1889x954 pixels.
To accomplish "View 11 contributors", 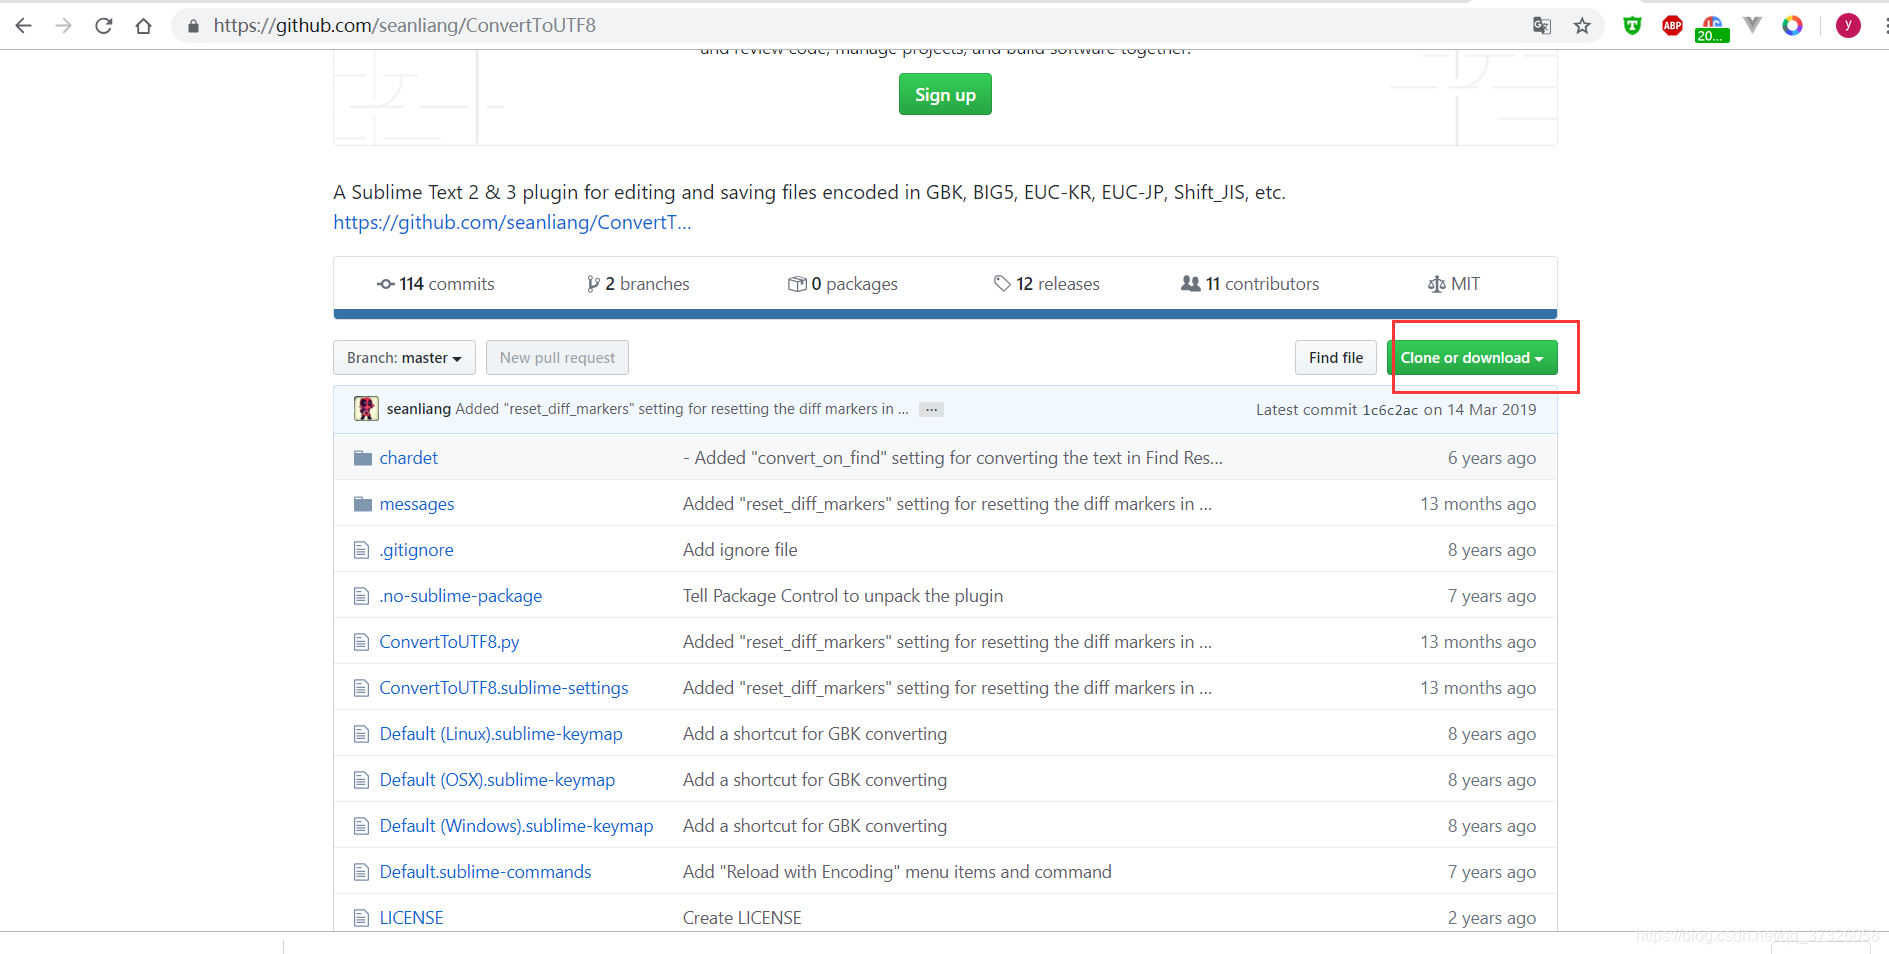I will tap(1250, 284).
